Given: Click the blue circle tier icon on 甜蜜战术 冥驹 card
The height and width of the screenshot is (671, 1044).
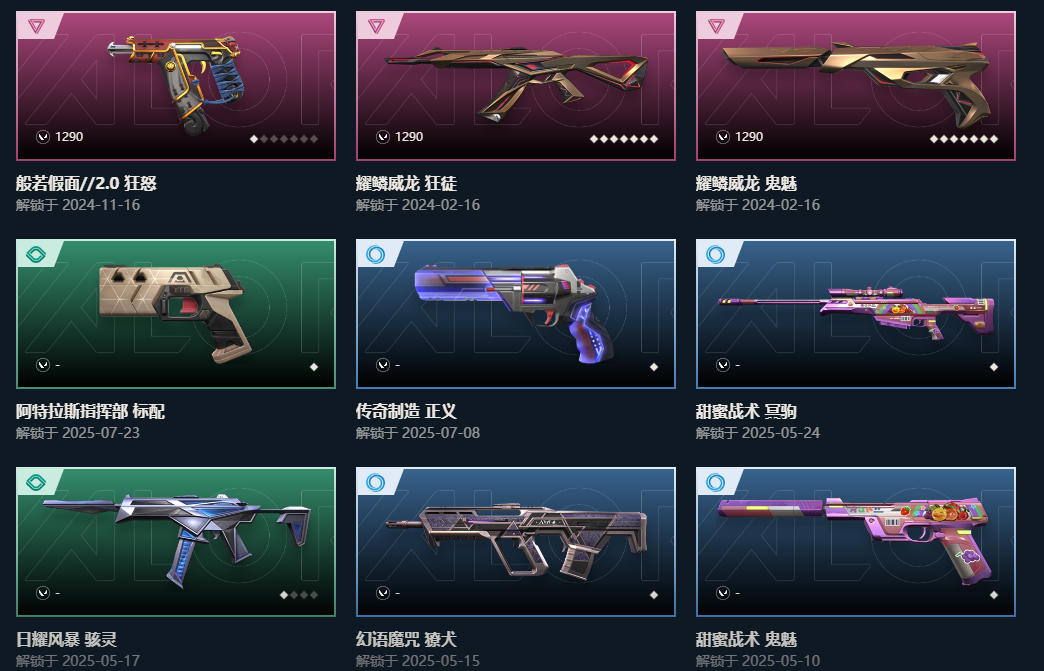Looking at the screenshot, I should click(716, 254).
